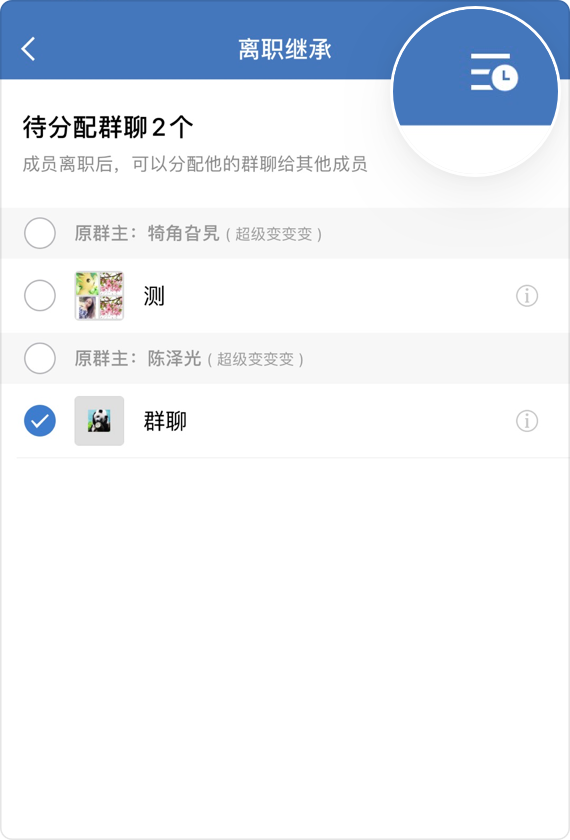This screenshot has width=570, height=840.
Task: Click the 超级变变变 label beside 犄角旮旯
Action: click(274, 235)
